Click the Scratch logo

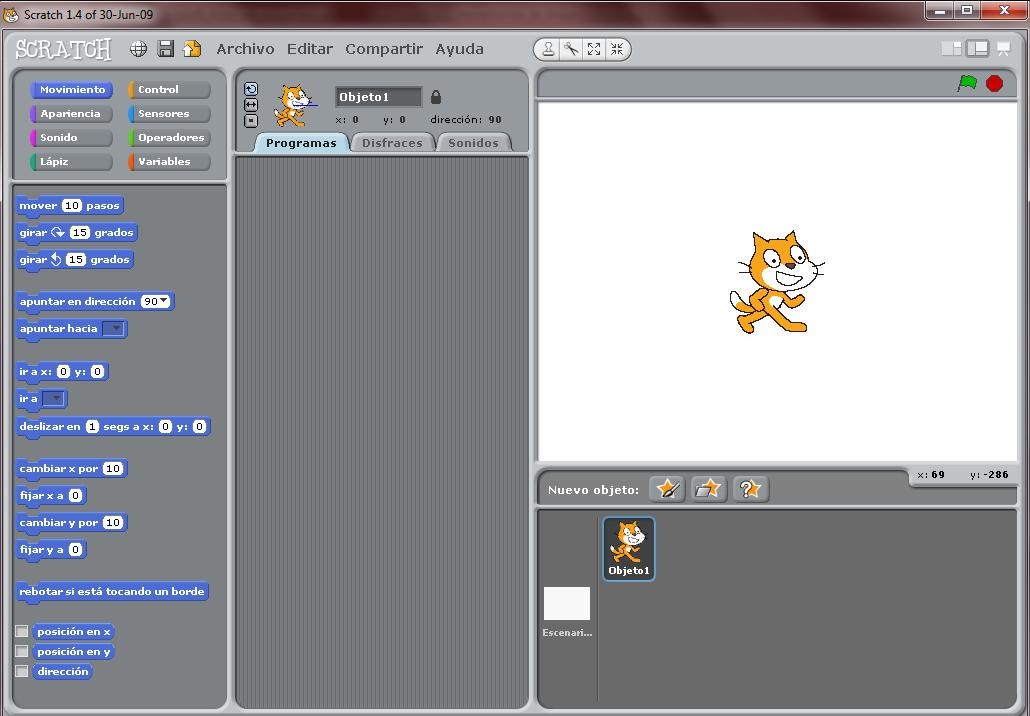click(x=63, y=49)
